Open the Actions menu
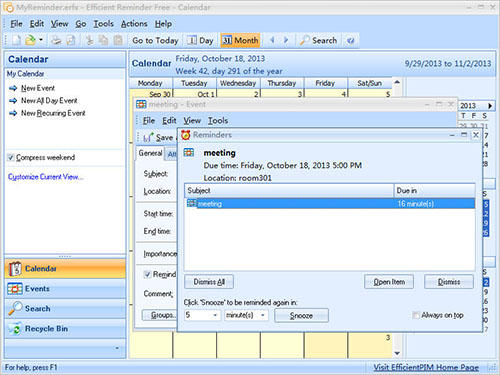This screenshot has height=375, width=500. coord(134,24)
